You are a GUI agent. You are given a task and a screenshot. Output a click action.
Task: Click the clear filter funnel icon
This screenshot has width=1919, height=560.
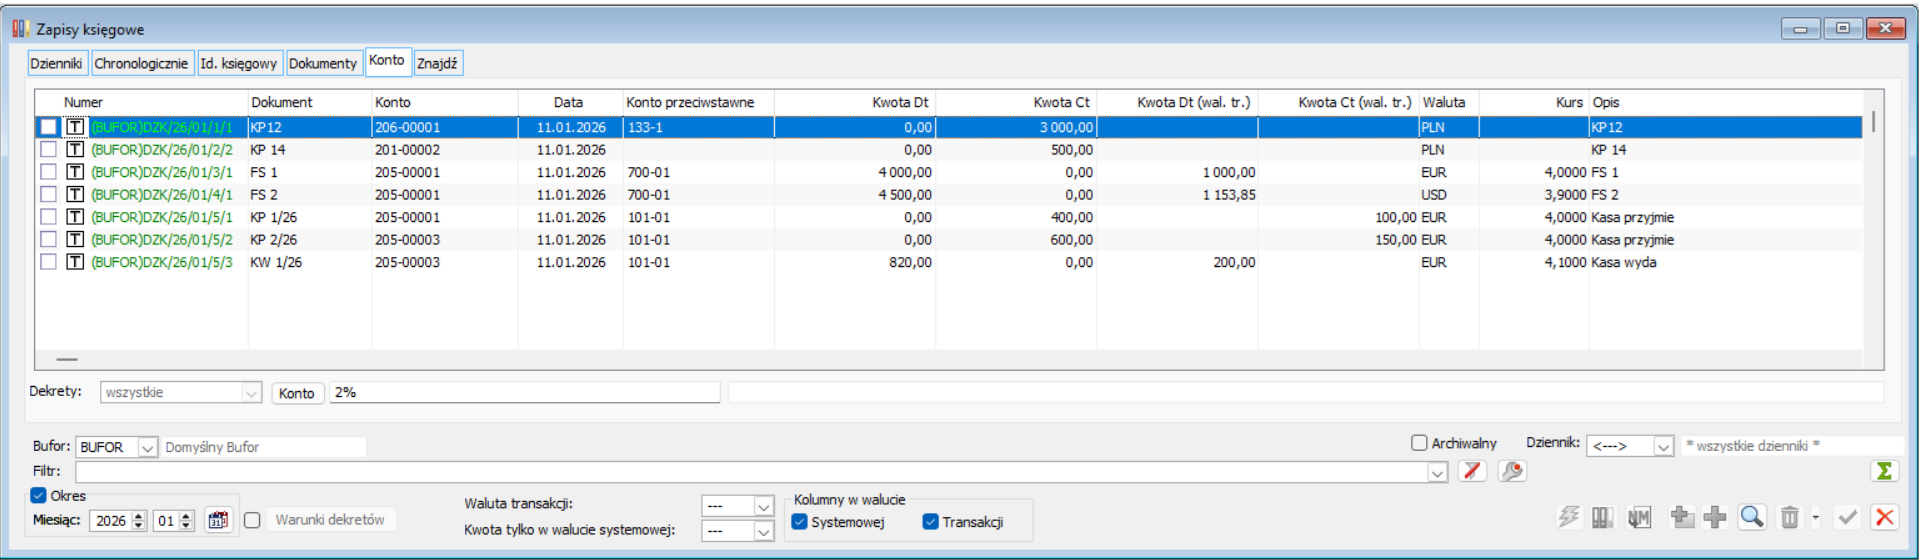[x=1471, y=471]
